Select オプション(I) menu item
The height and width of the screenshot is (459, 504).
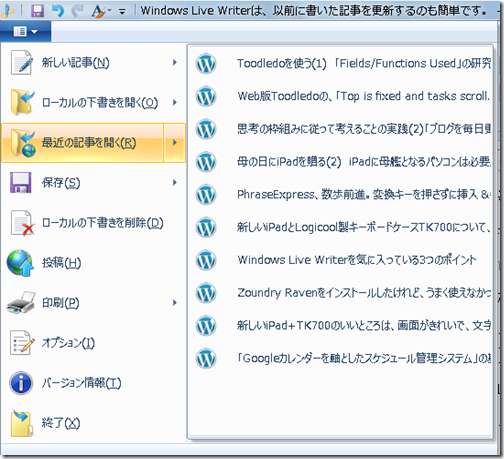[93, 342]
